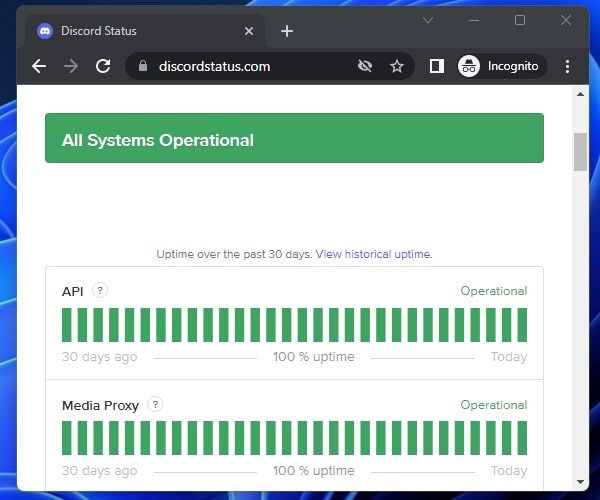
Task: Minimize the browser window
Action: [474, 20]
